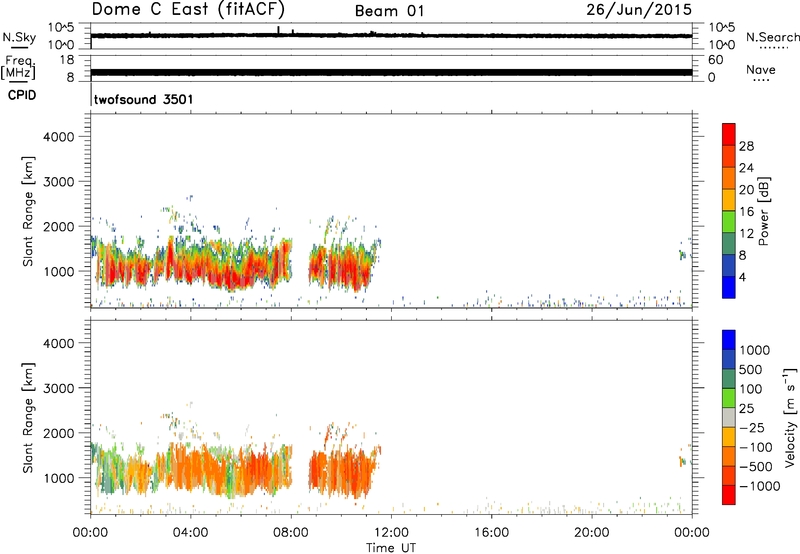Click the '20:00' time axis label
Viewport: 800px width, 554px height.
click(x=591, y=533)
